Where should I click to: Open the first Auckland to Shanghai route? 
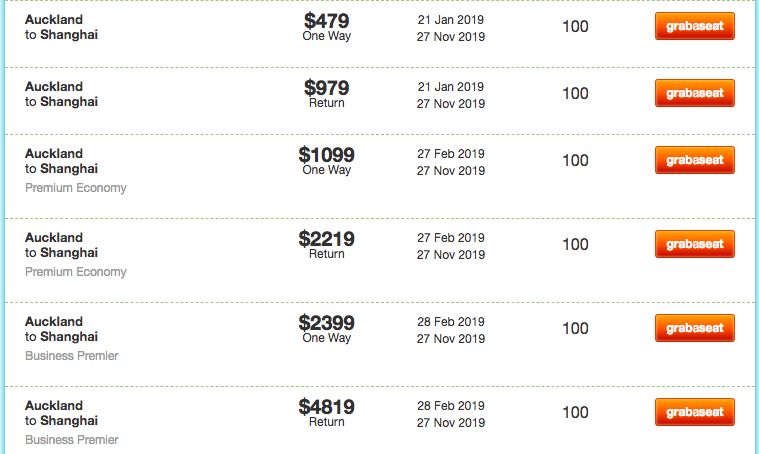(x=61, y=27)
